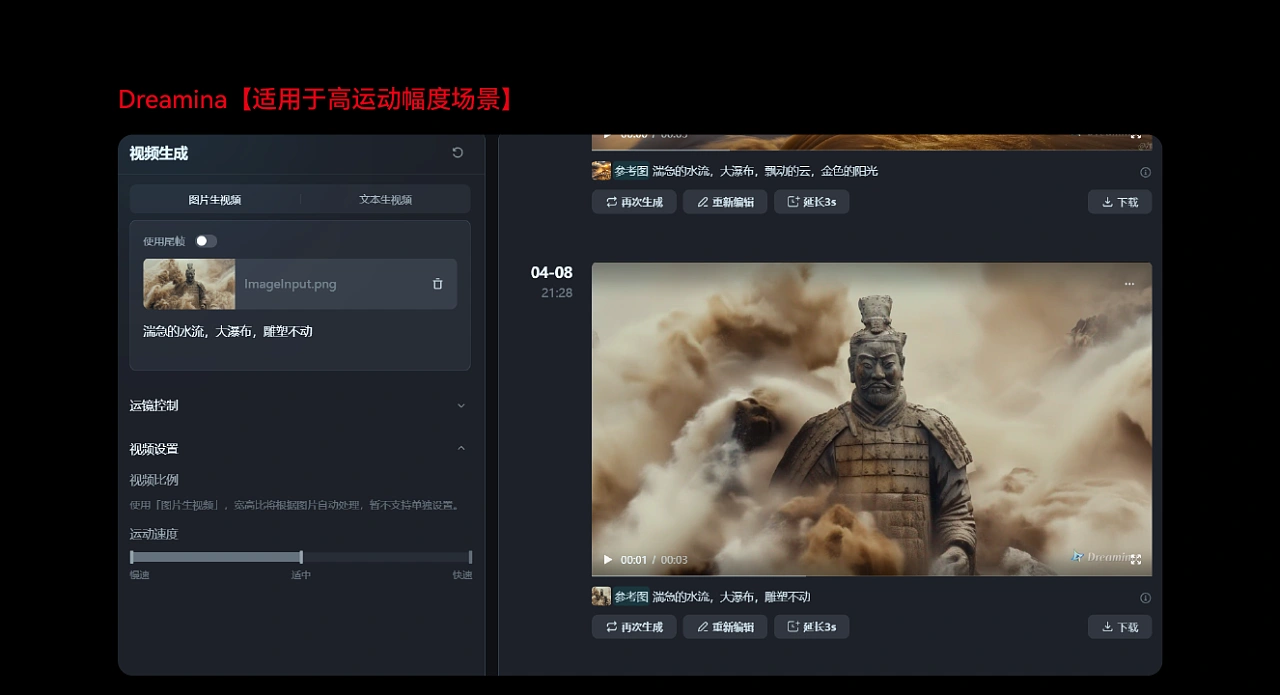Switch to the 文本生视频 tab
This screenshot has width=1280, height=695.
pyautogui.click(x=385, y=199)
